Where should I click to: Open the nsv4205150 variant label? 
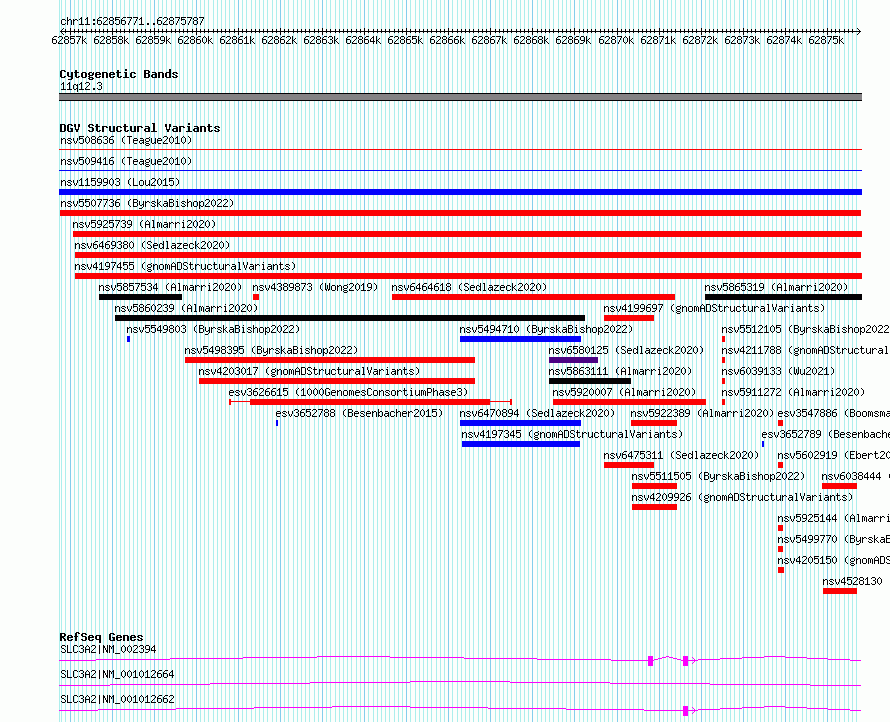tap(833, 560)
